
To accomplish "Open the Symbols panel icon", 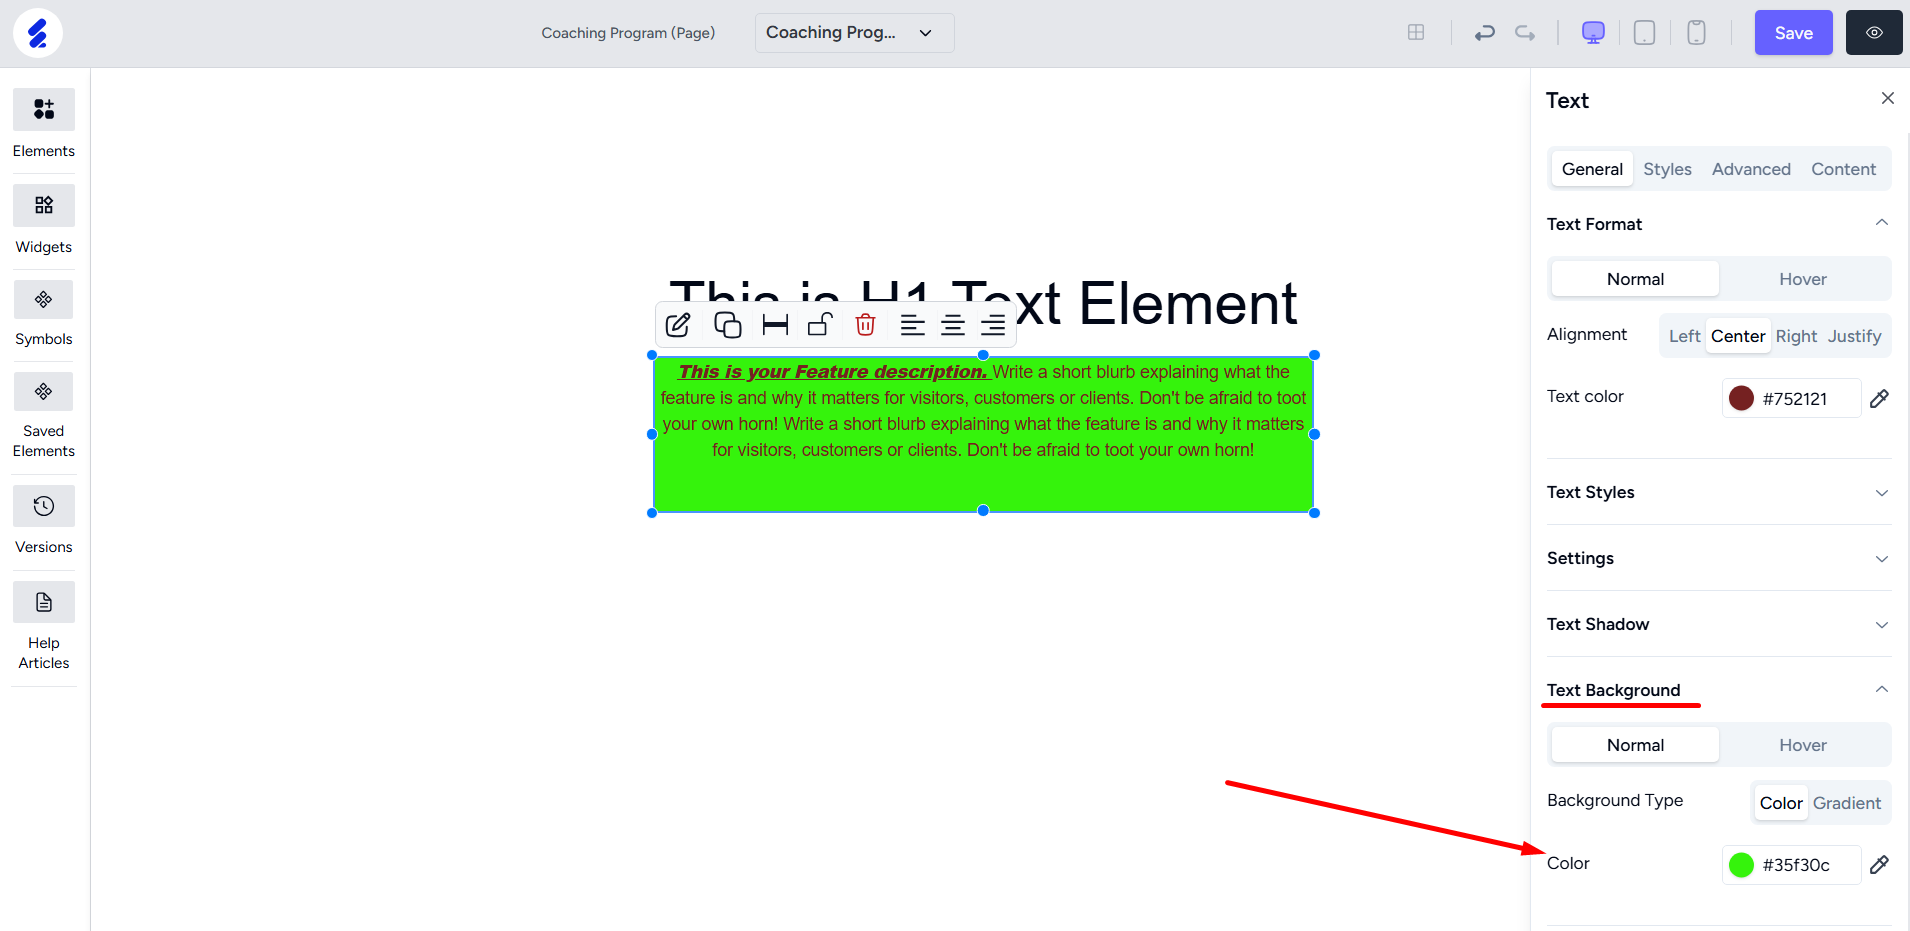I will [44, 299].
